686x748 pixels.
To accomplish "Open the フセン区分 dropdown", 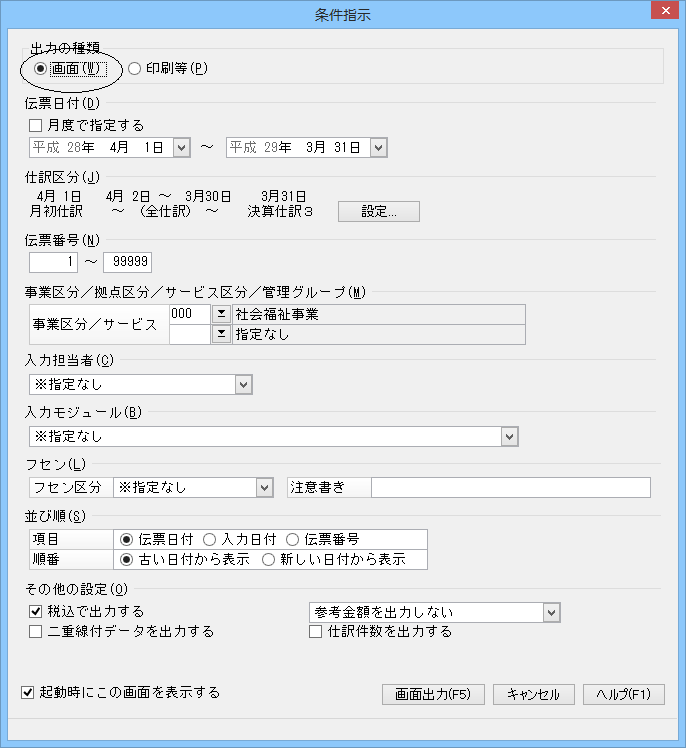I will [x=264, y=487].
